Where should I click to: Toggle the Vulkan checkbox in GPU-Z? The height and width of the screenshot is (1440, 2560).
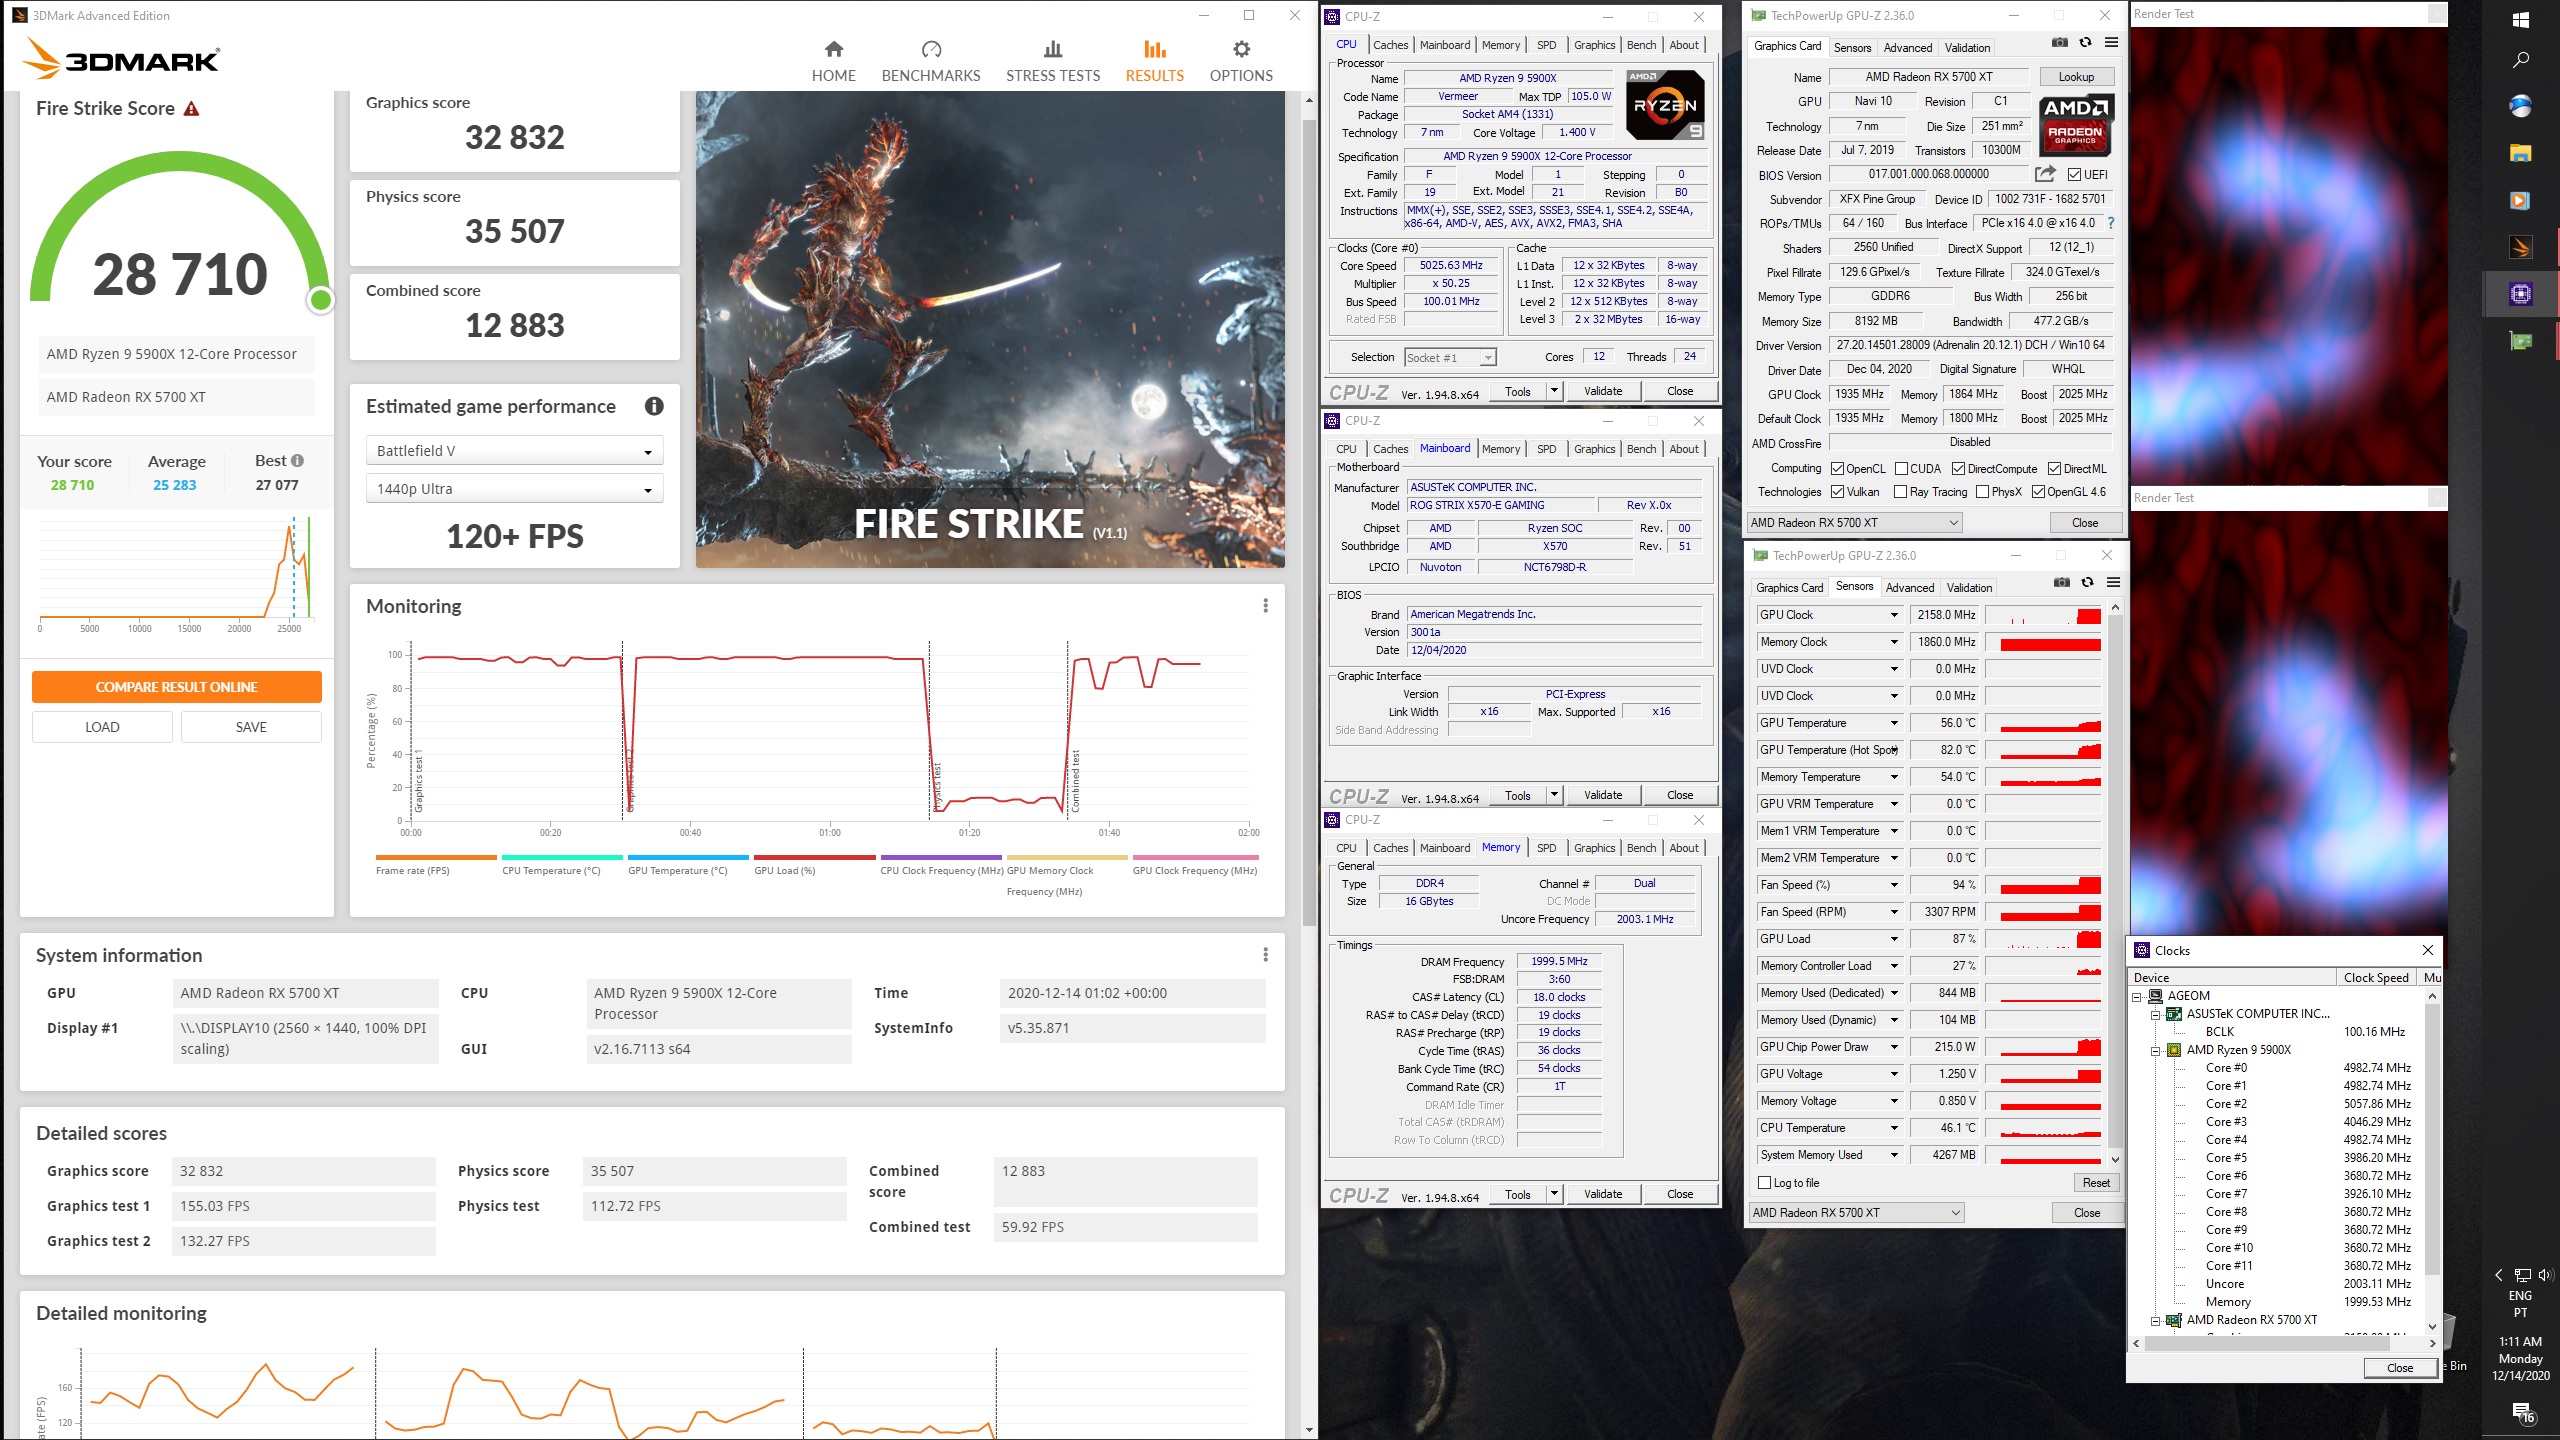pos(1837,492)
